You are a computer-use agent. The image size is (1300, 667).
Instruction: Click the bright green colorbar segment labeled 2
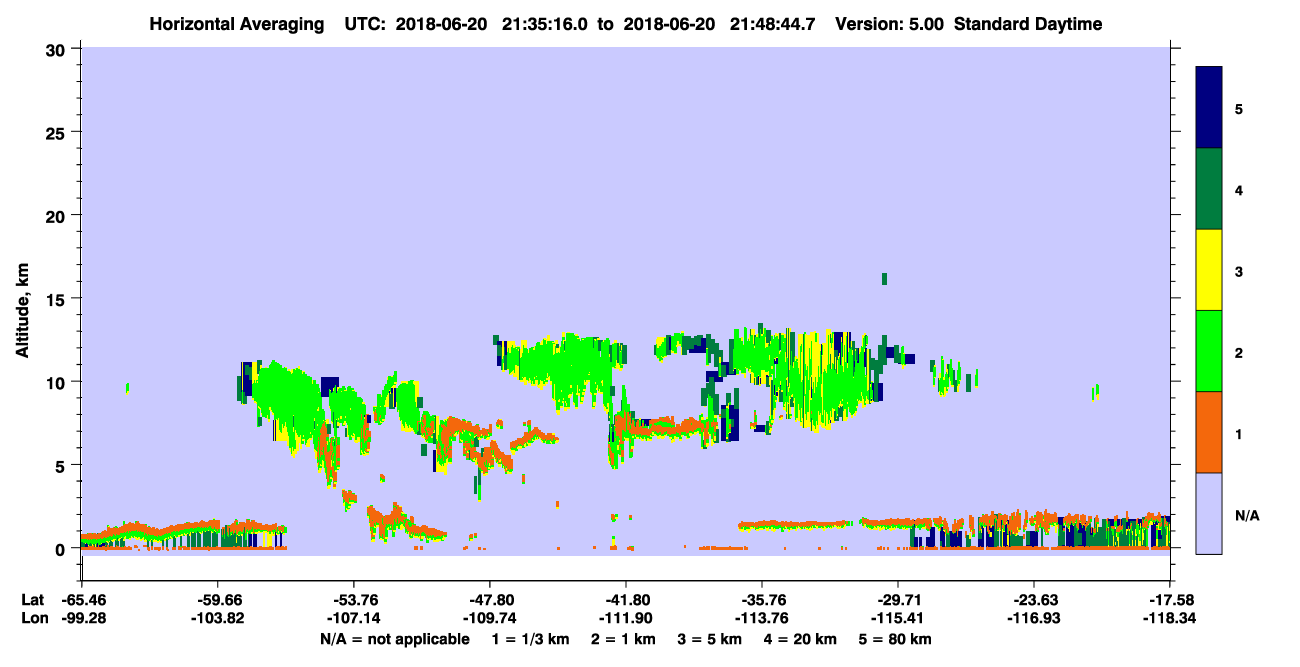(x=1209, y=351)
